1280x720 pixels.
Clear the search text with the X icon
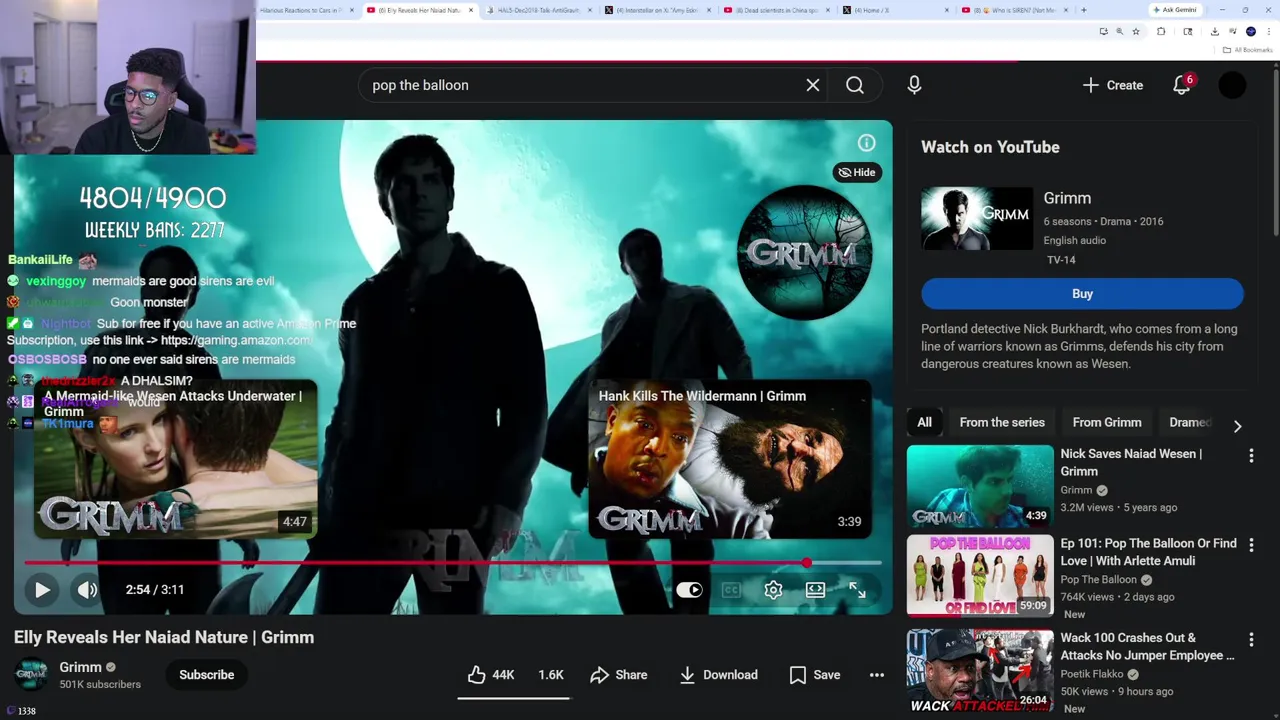click(813, 85)
